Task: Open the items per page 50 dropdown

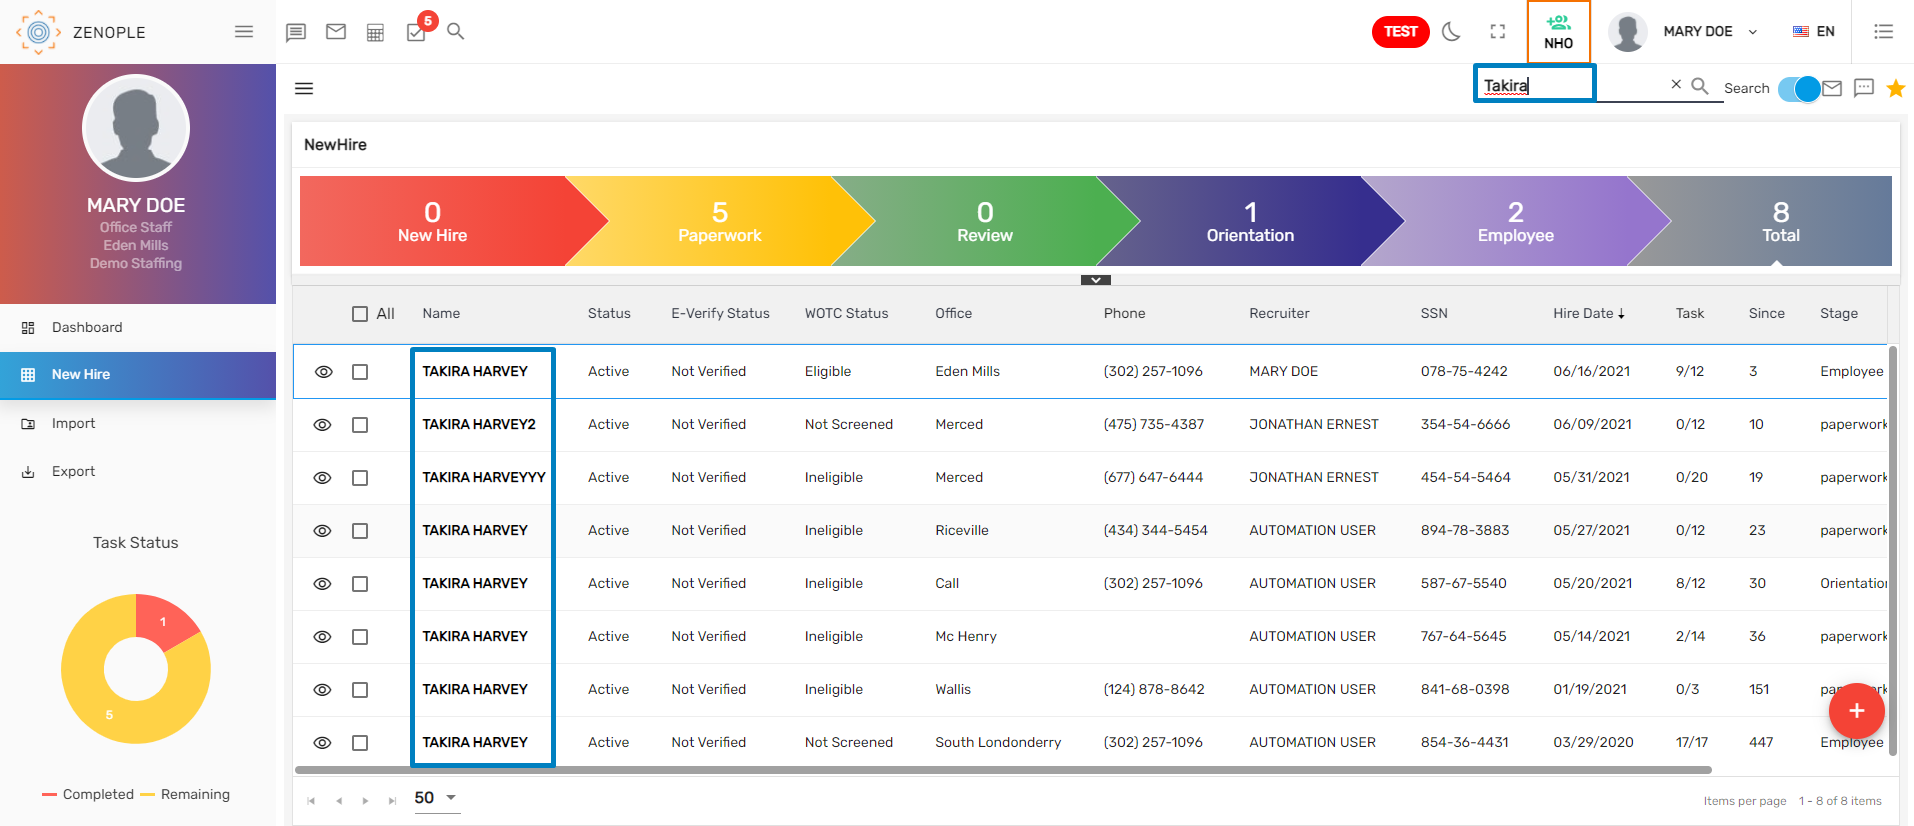Action: 436,798
